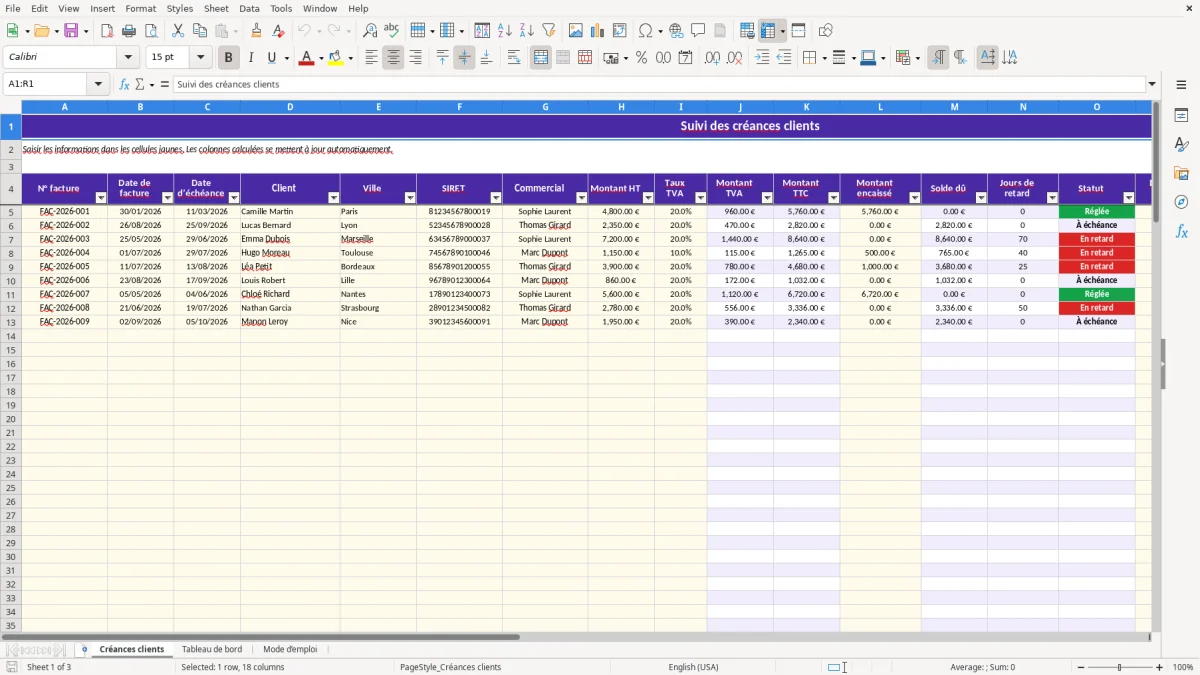The height and width of the screenshot is (675, 1200).
Task: Insert an image
Action: [576, 31]
